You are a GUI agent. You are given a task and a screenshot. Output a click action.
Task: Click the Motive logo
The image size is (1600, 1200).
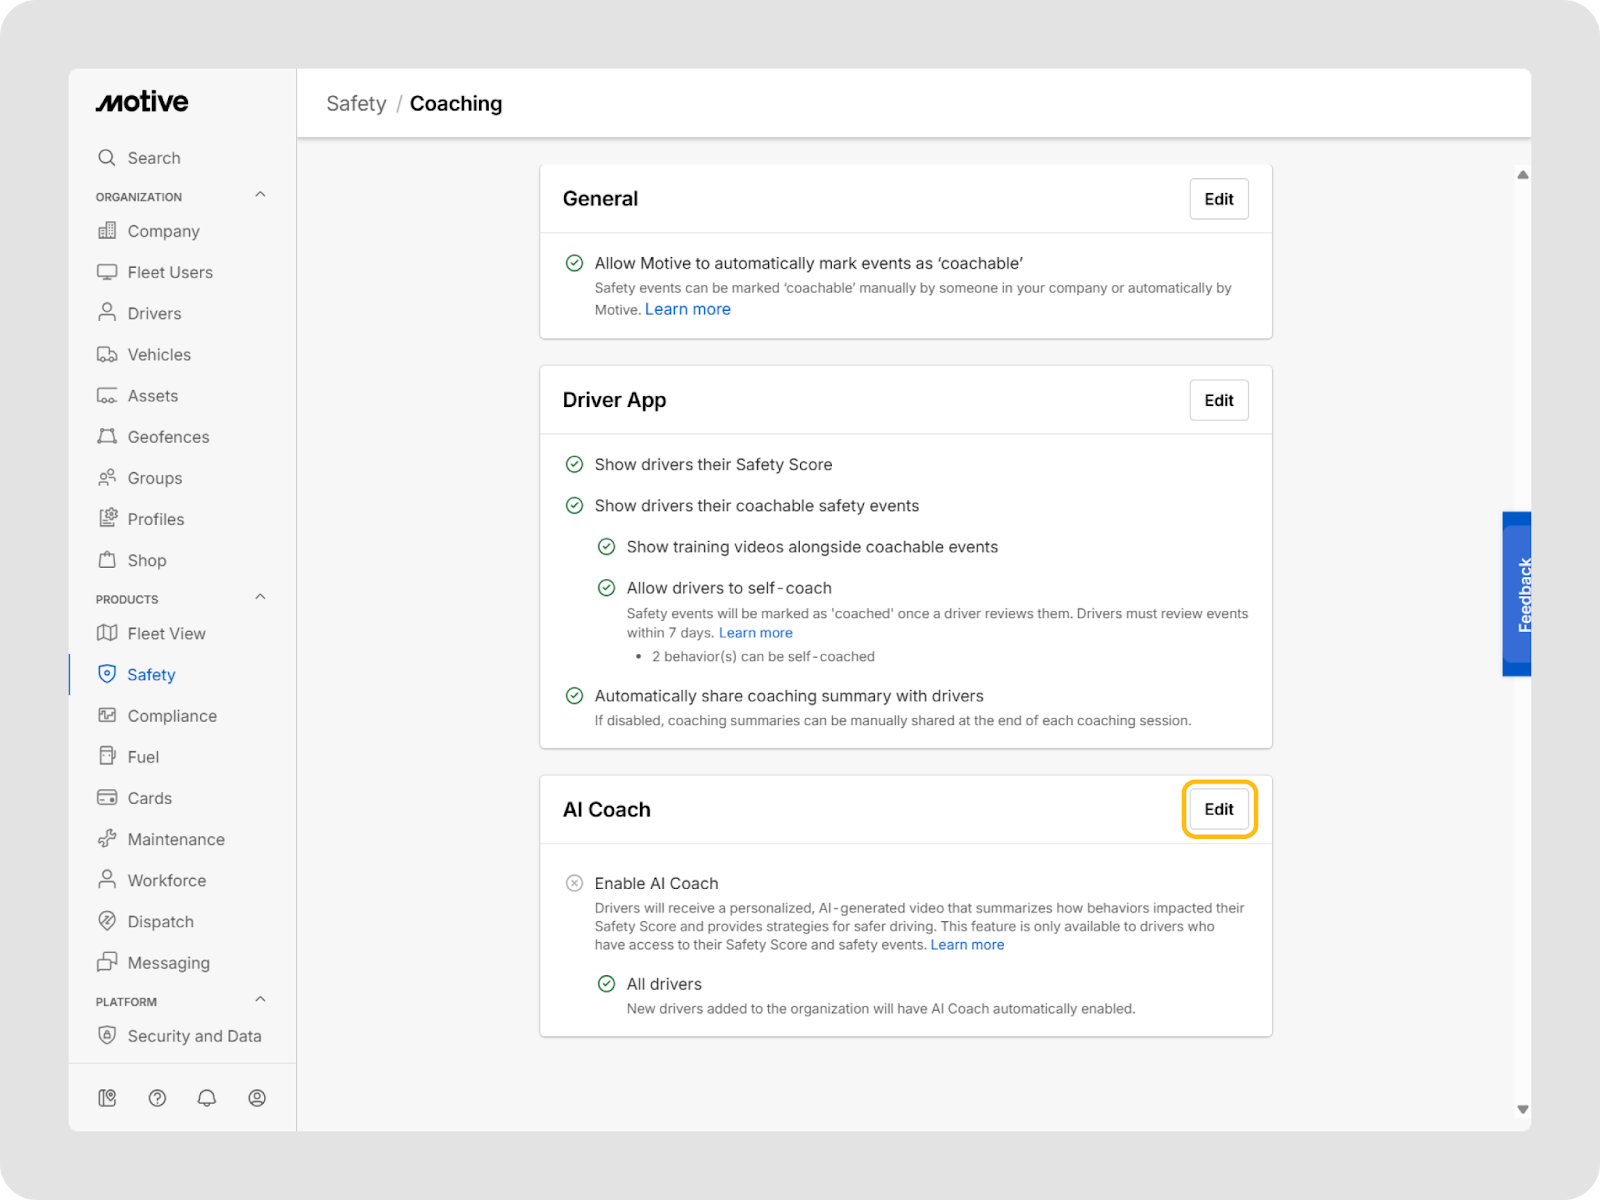[x=142, y=102]
